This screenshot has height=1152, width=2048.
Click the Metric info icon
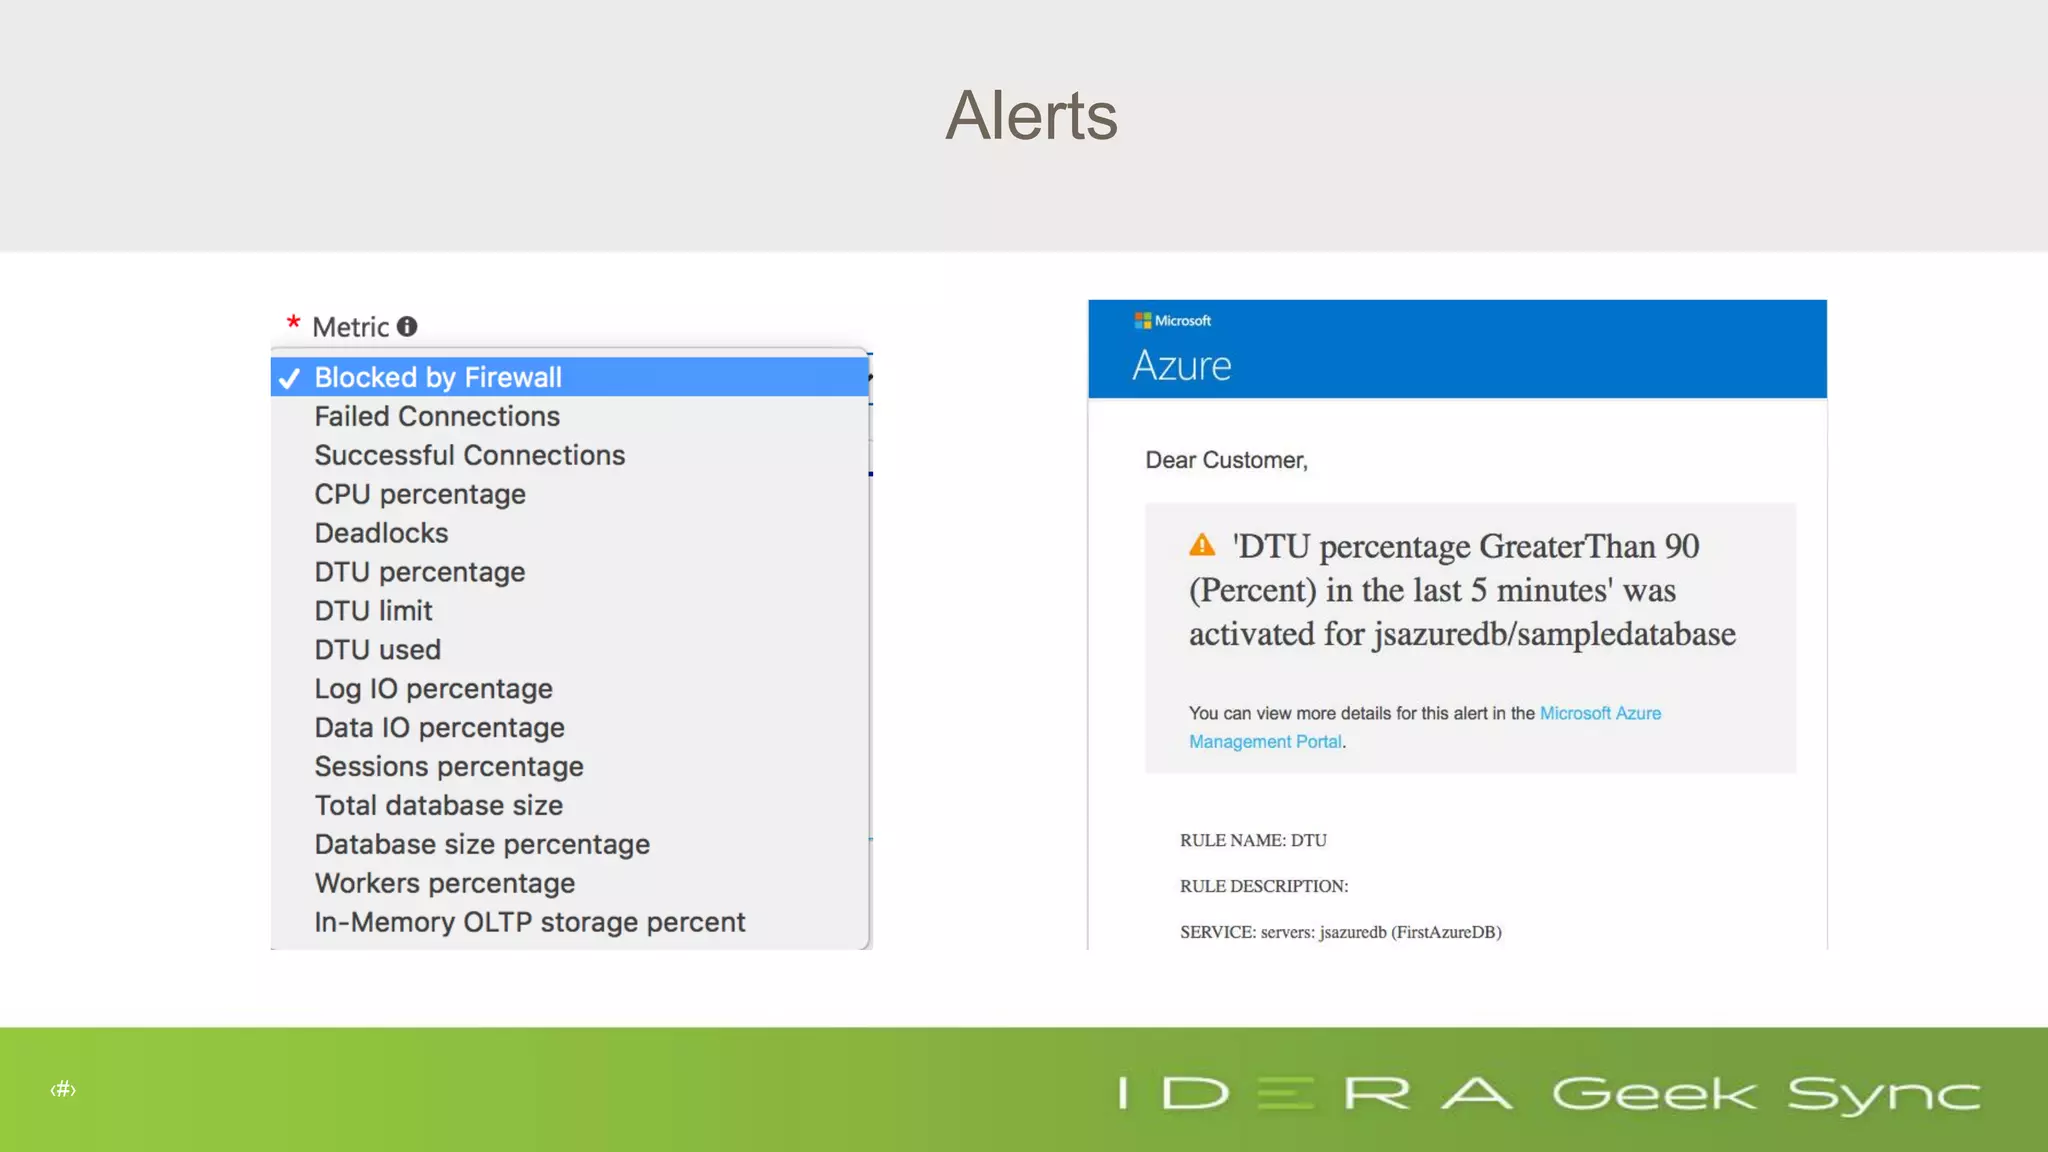coord(407,327)
